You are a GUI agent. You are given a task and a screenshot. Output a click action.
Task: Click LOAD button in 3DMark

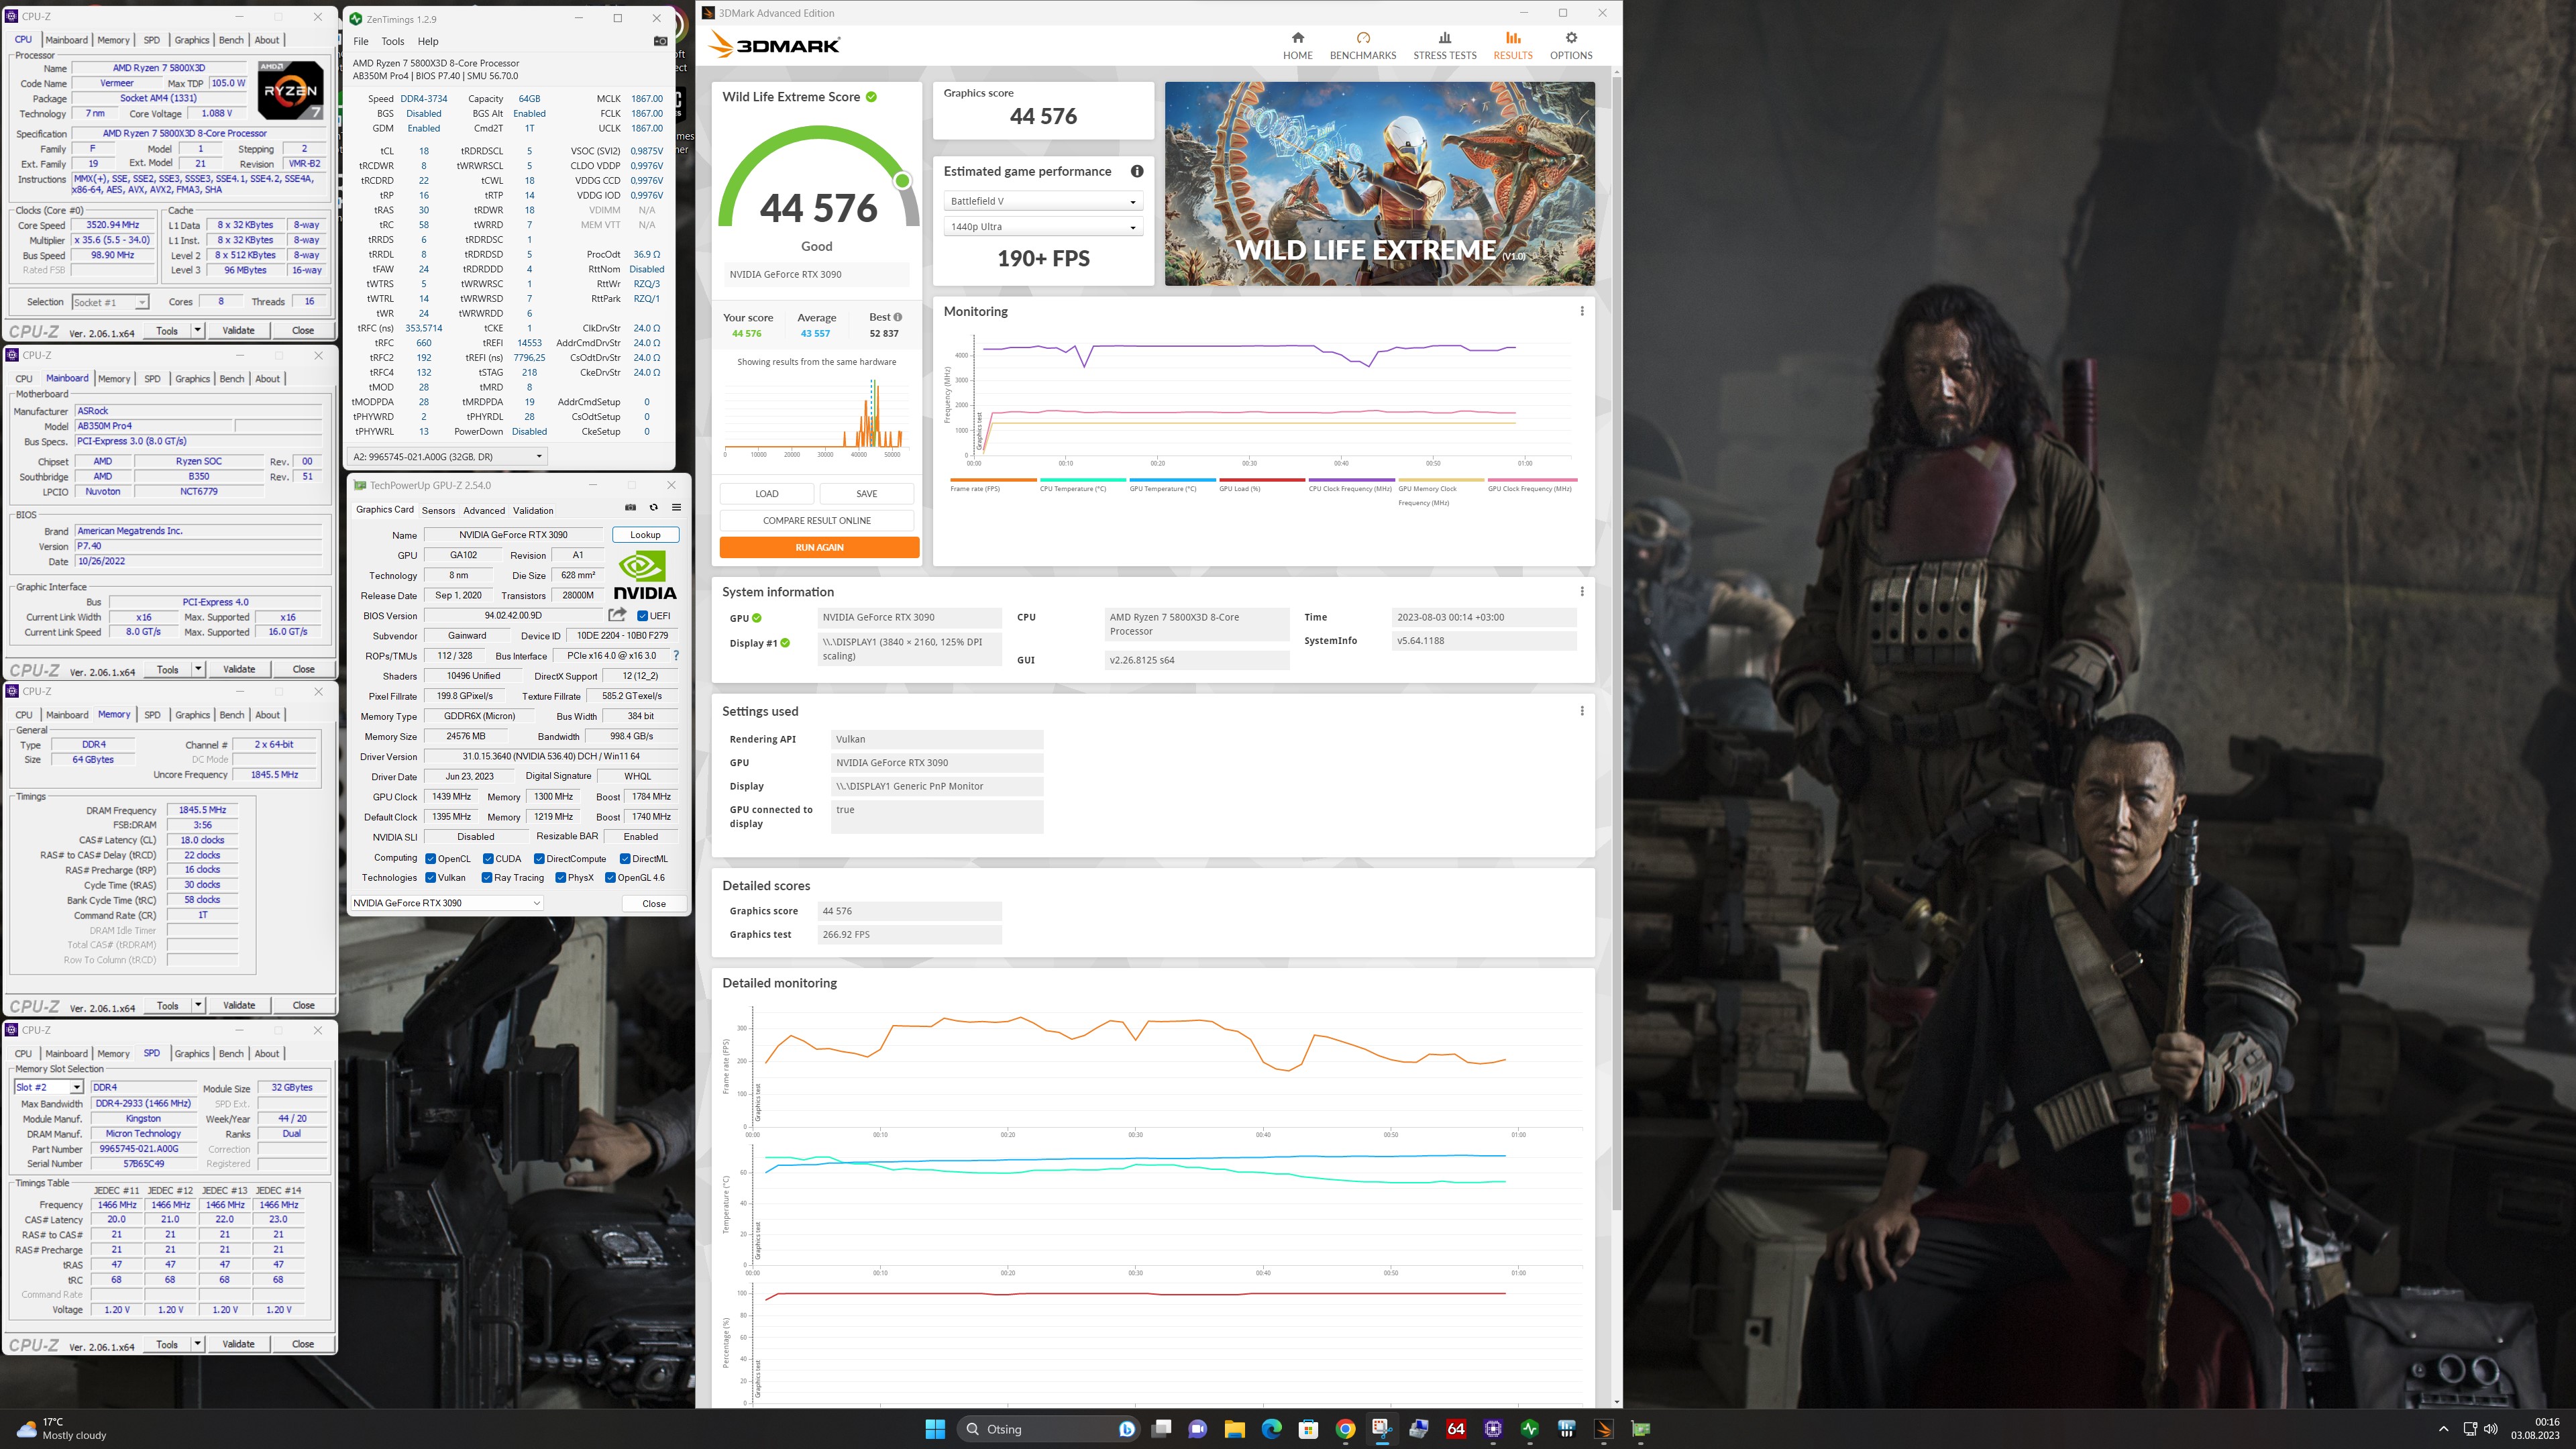[x=767, y=493]
